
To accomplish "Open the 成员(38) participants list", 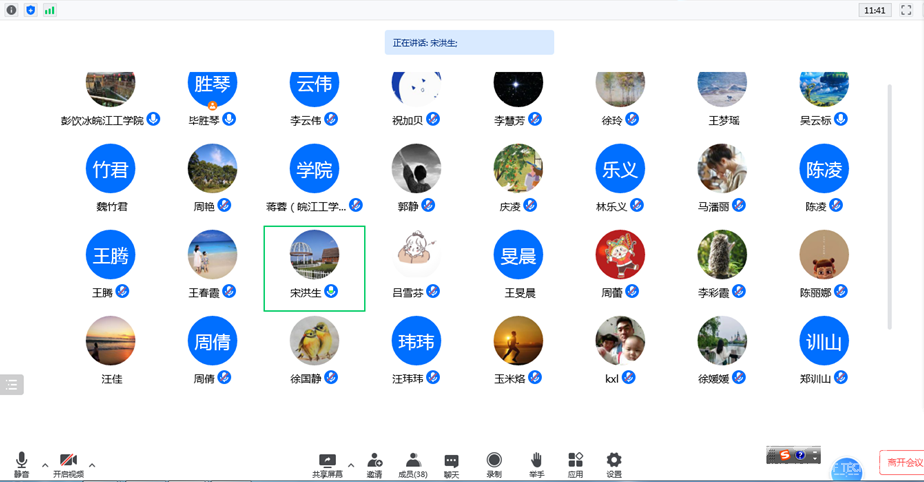I will pyautogui.click(x=413, y=463).
